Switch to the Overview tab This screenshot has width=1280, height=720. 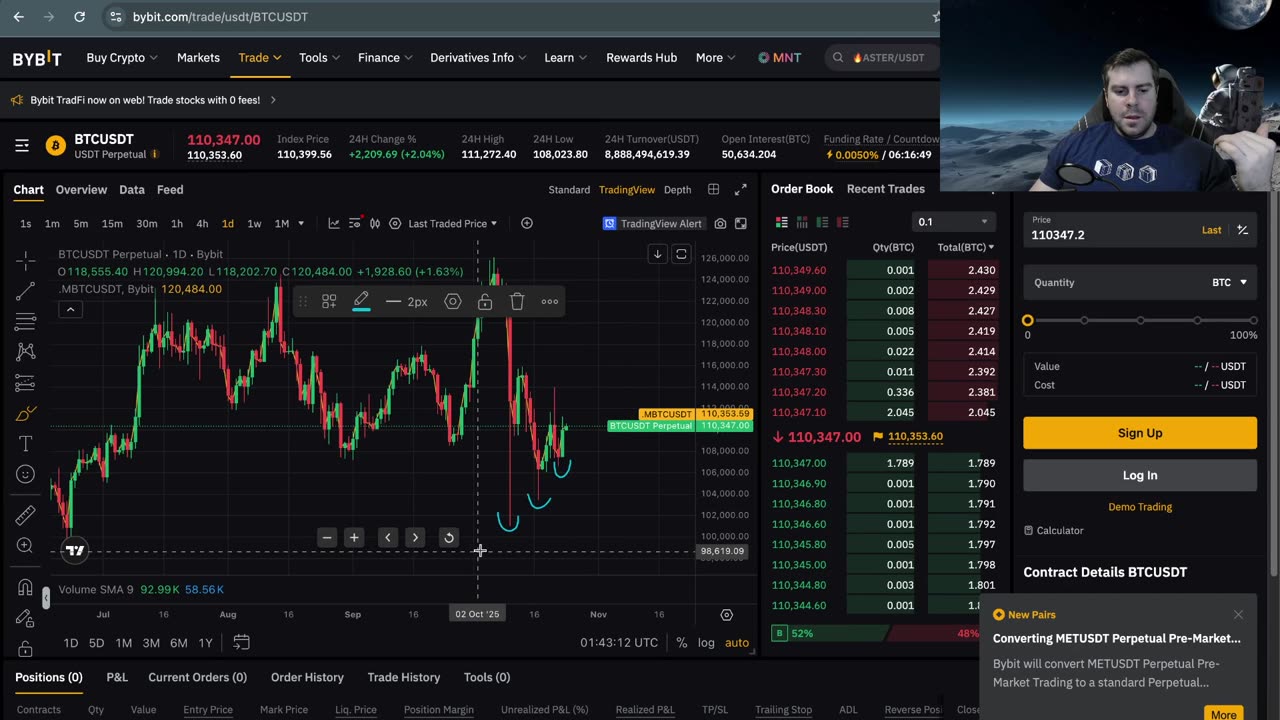[x=81, y=190]
